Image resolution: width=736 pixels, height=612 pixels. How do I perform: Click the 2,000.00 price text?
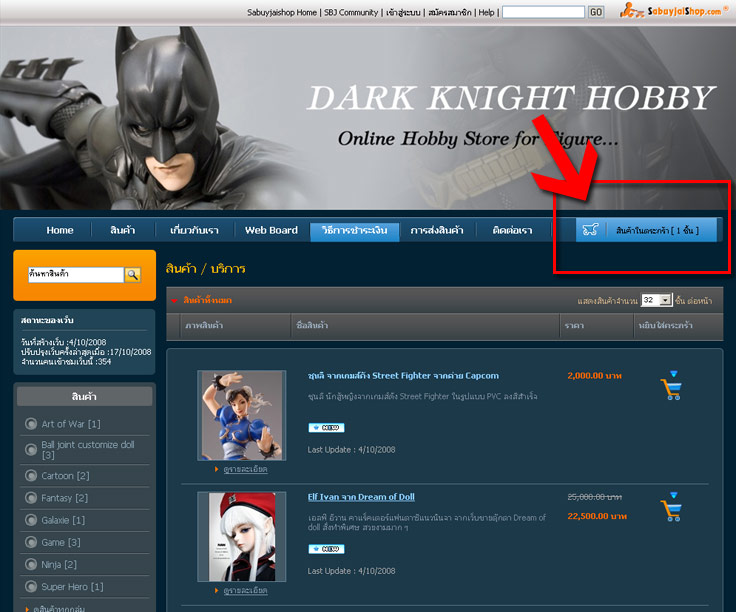pyautogui.click(x=594, y=375)
